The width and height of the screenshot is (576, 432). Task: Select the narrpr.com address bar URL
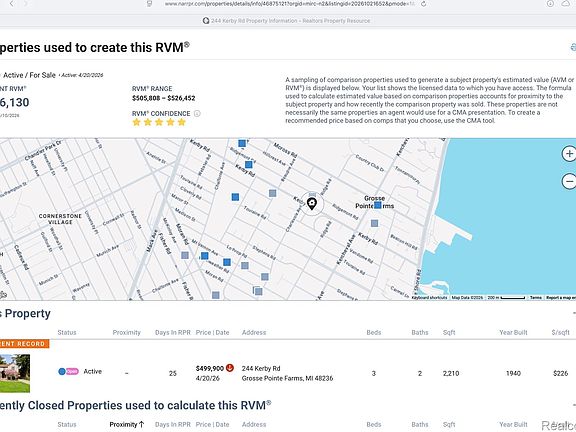coord(290,4)
